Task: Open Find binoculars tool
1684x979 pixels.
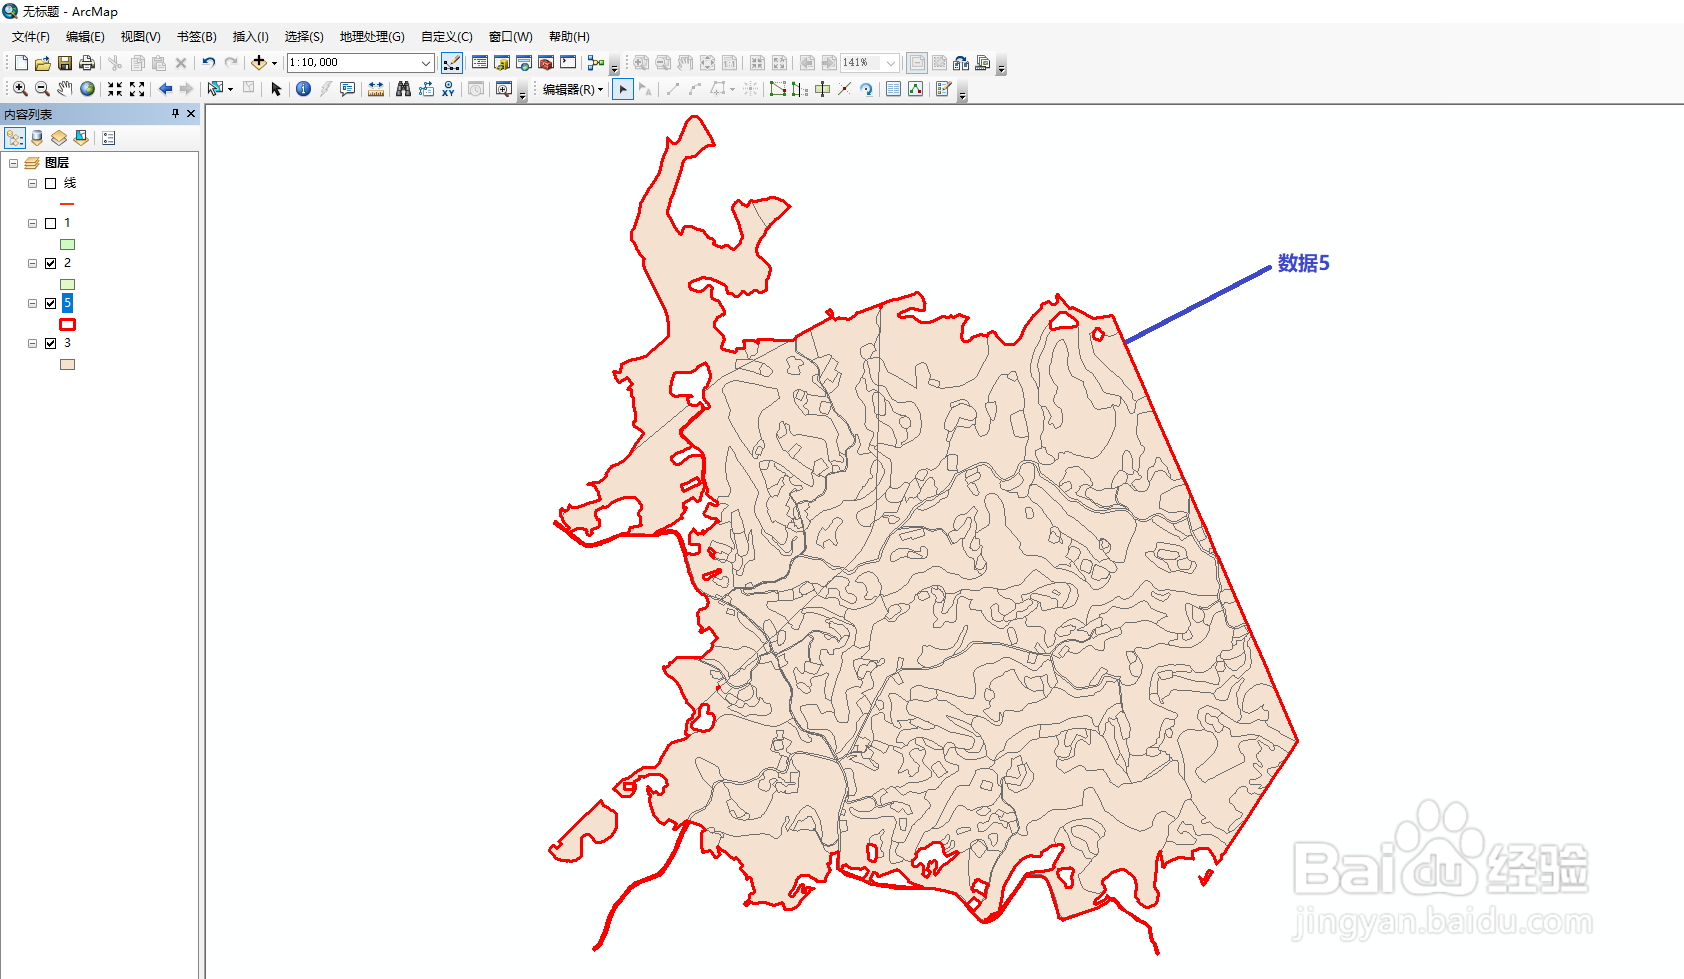Action: [403, 89]
